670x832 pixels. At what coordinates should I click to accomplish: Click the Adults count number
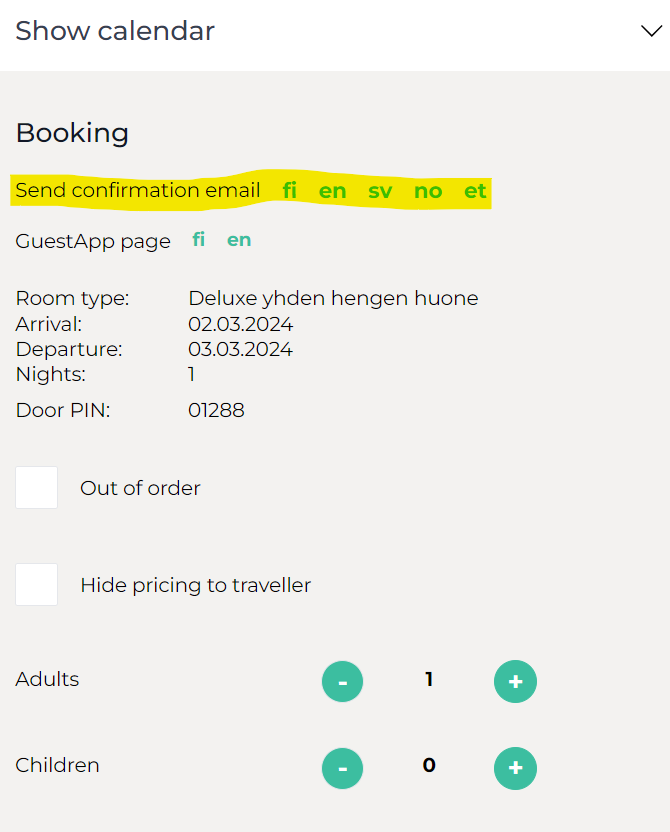pos(429,680)
